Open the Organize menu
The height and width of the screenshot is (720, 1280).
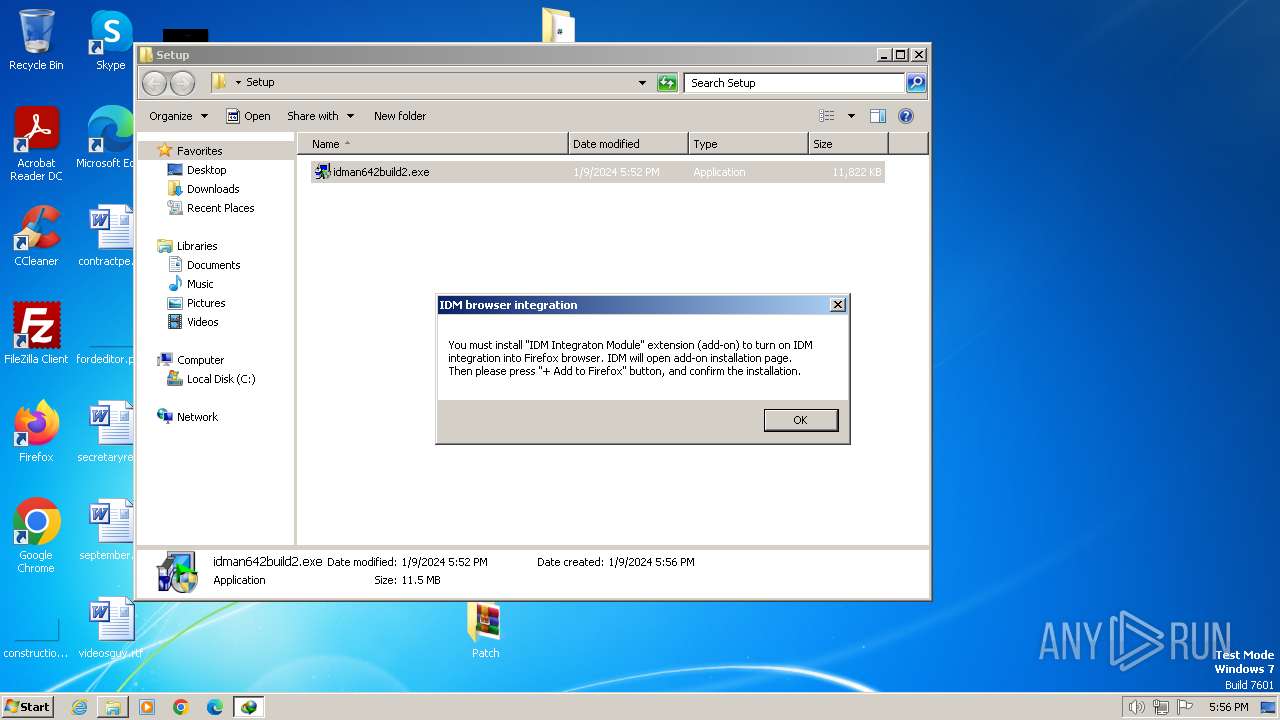click(178, 116)
